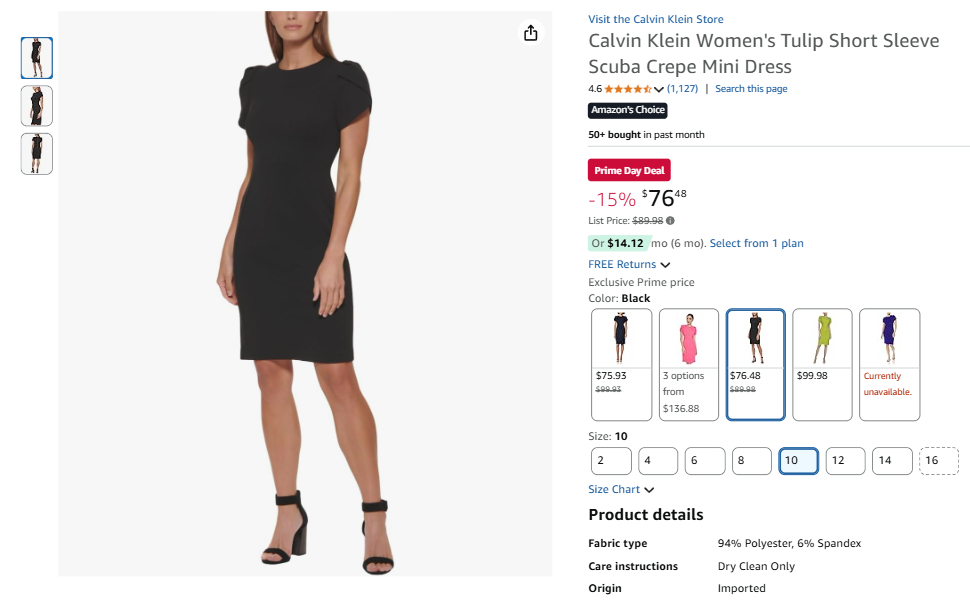
Task: Click Search this page link
Action: 751,89
